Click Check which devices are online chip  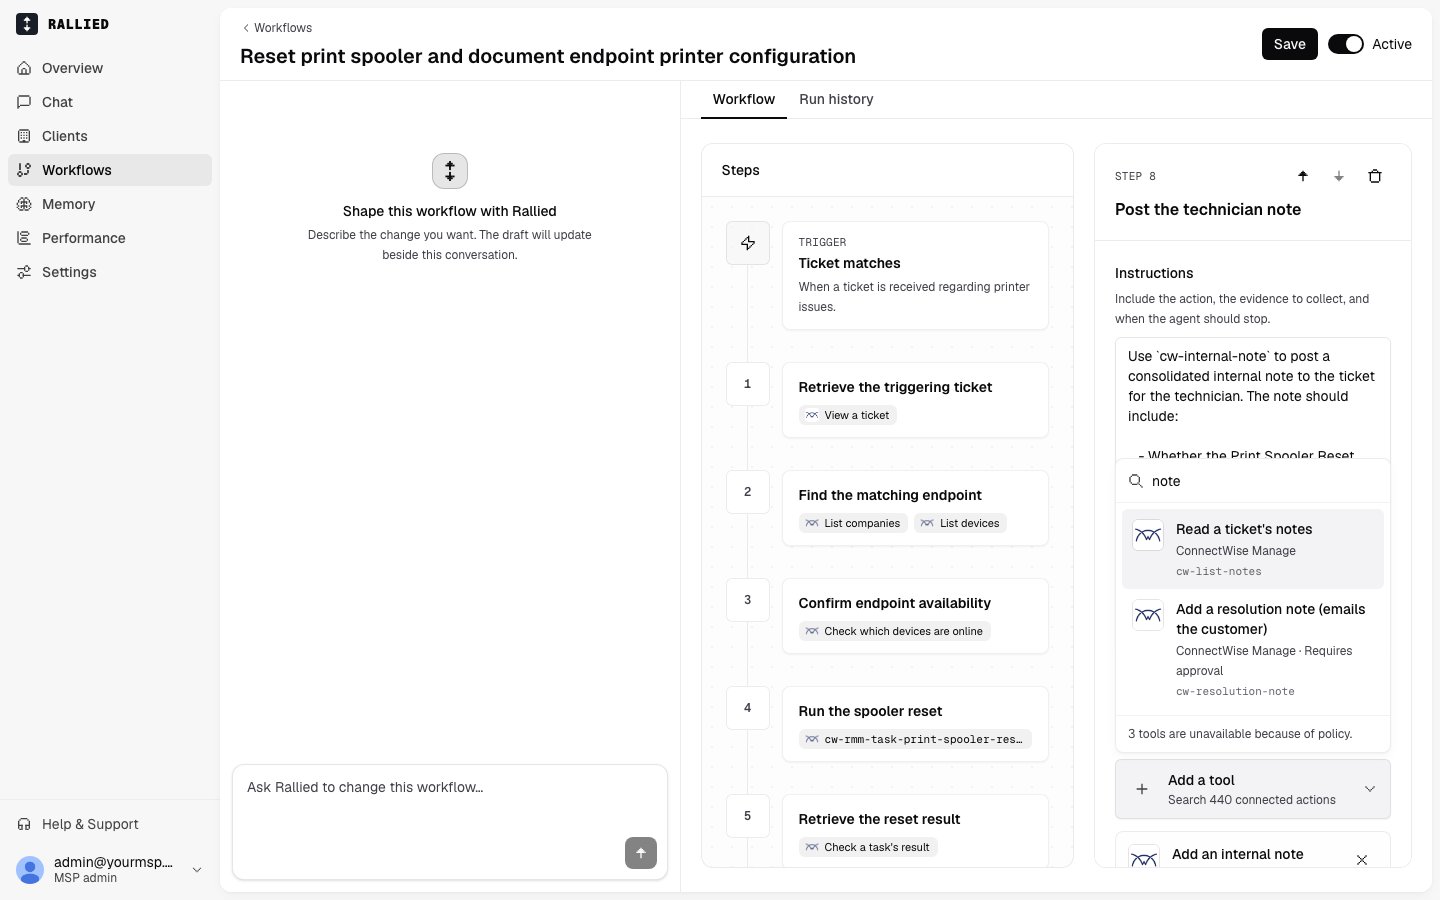[894, 631]
